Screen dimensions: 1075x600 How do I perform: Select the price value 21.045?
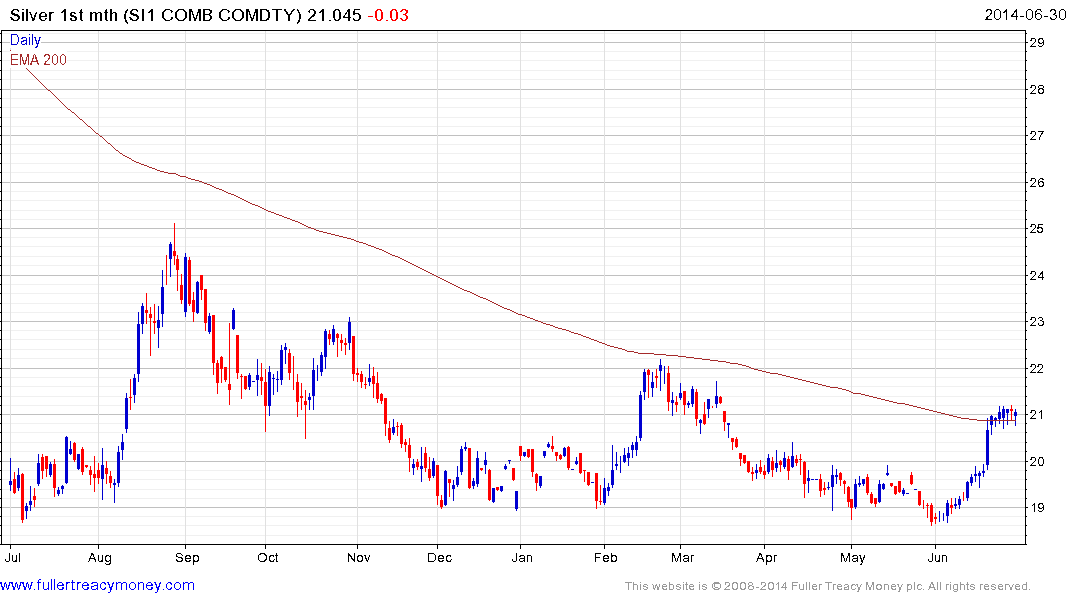pos(334,15)
